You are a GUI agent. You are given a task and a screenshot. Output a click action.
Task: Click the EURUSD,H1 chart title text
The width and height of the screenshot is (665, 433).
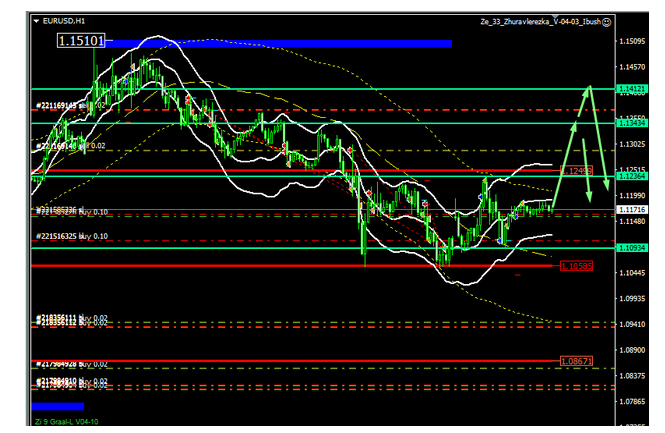[x=66, y=20]
